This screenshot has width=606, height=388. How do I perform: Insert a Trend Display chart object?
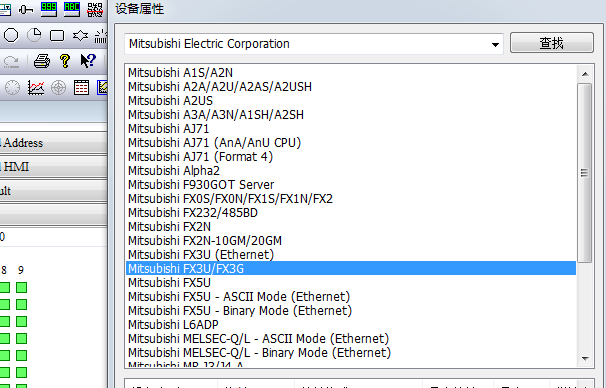pos(36,88)
